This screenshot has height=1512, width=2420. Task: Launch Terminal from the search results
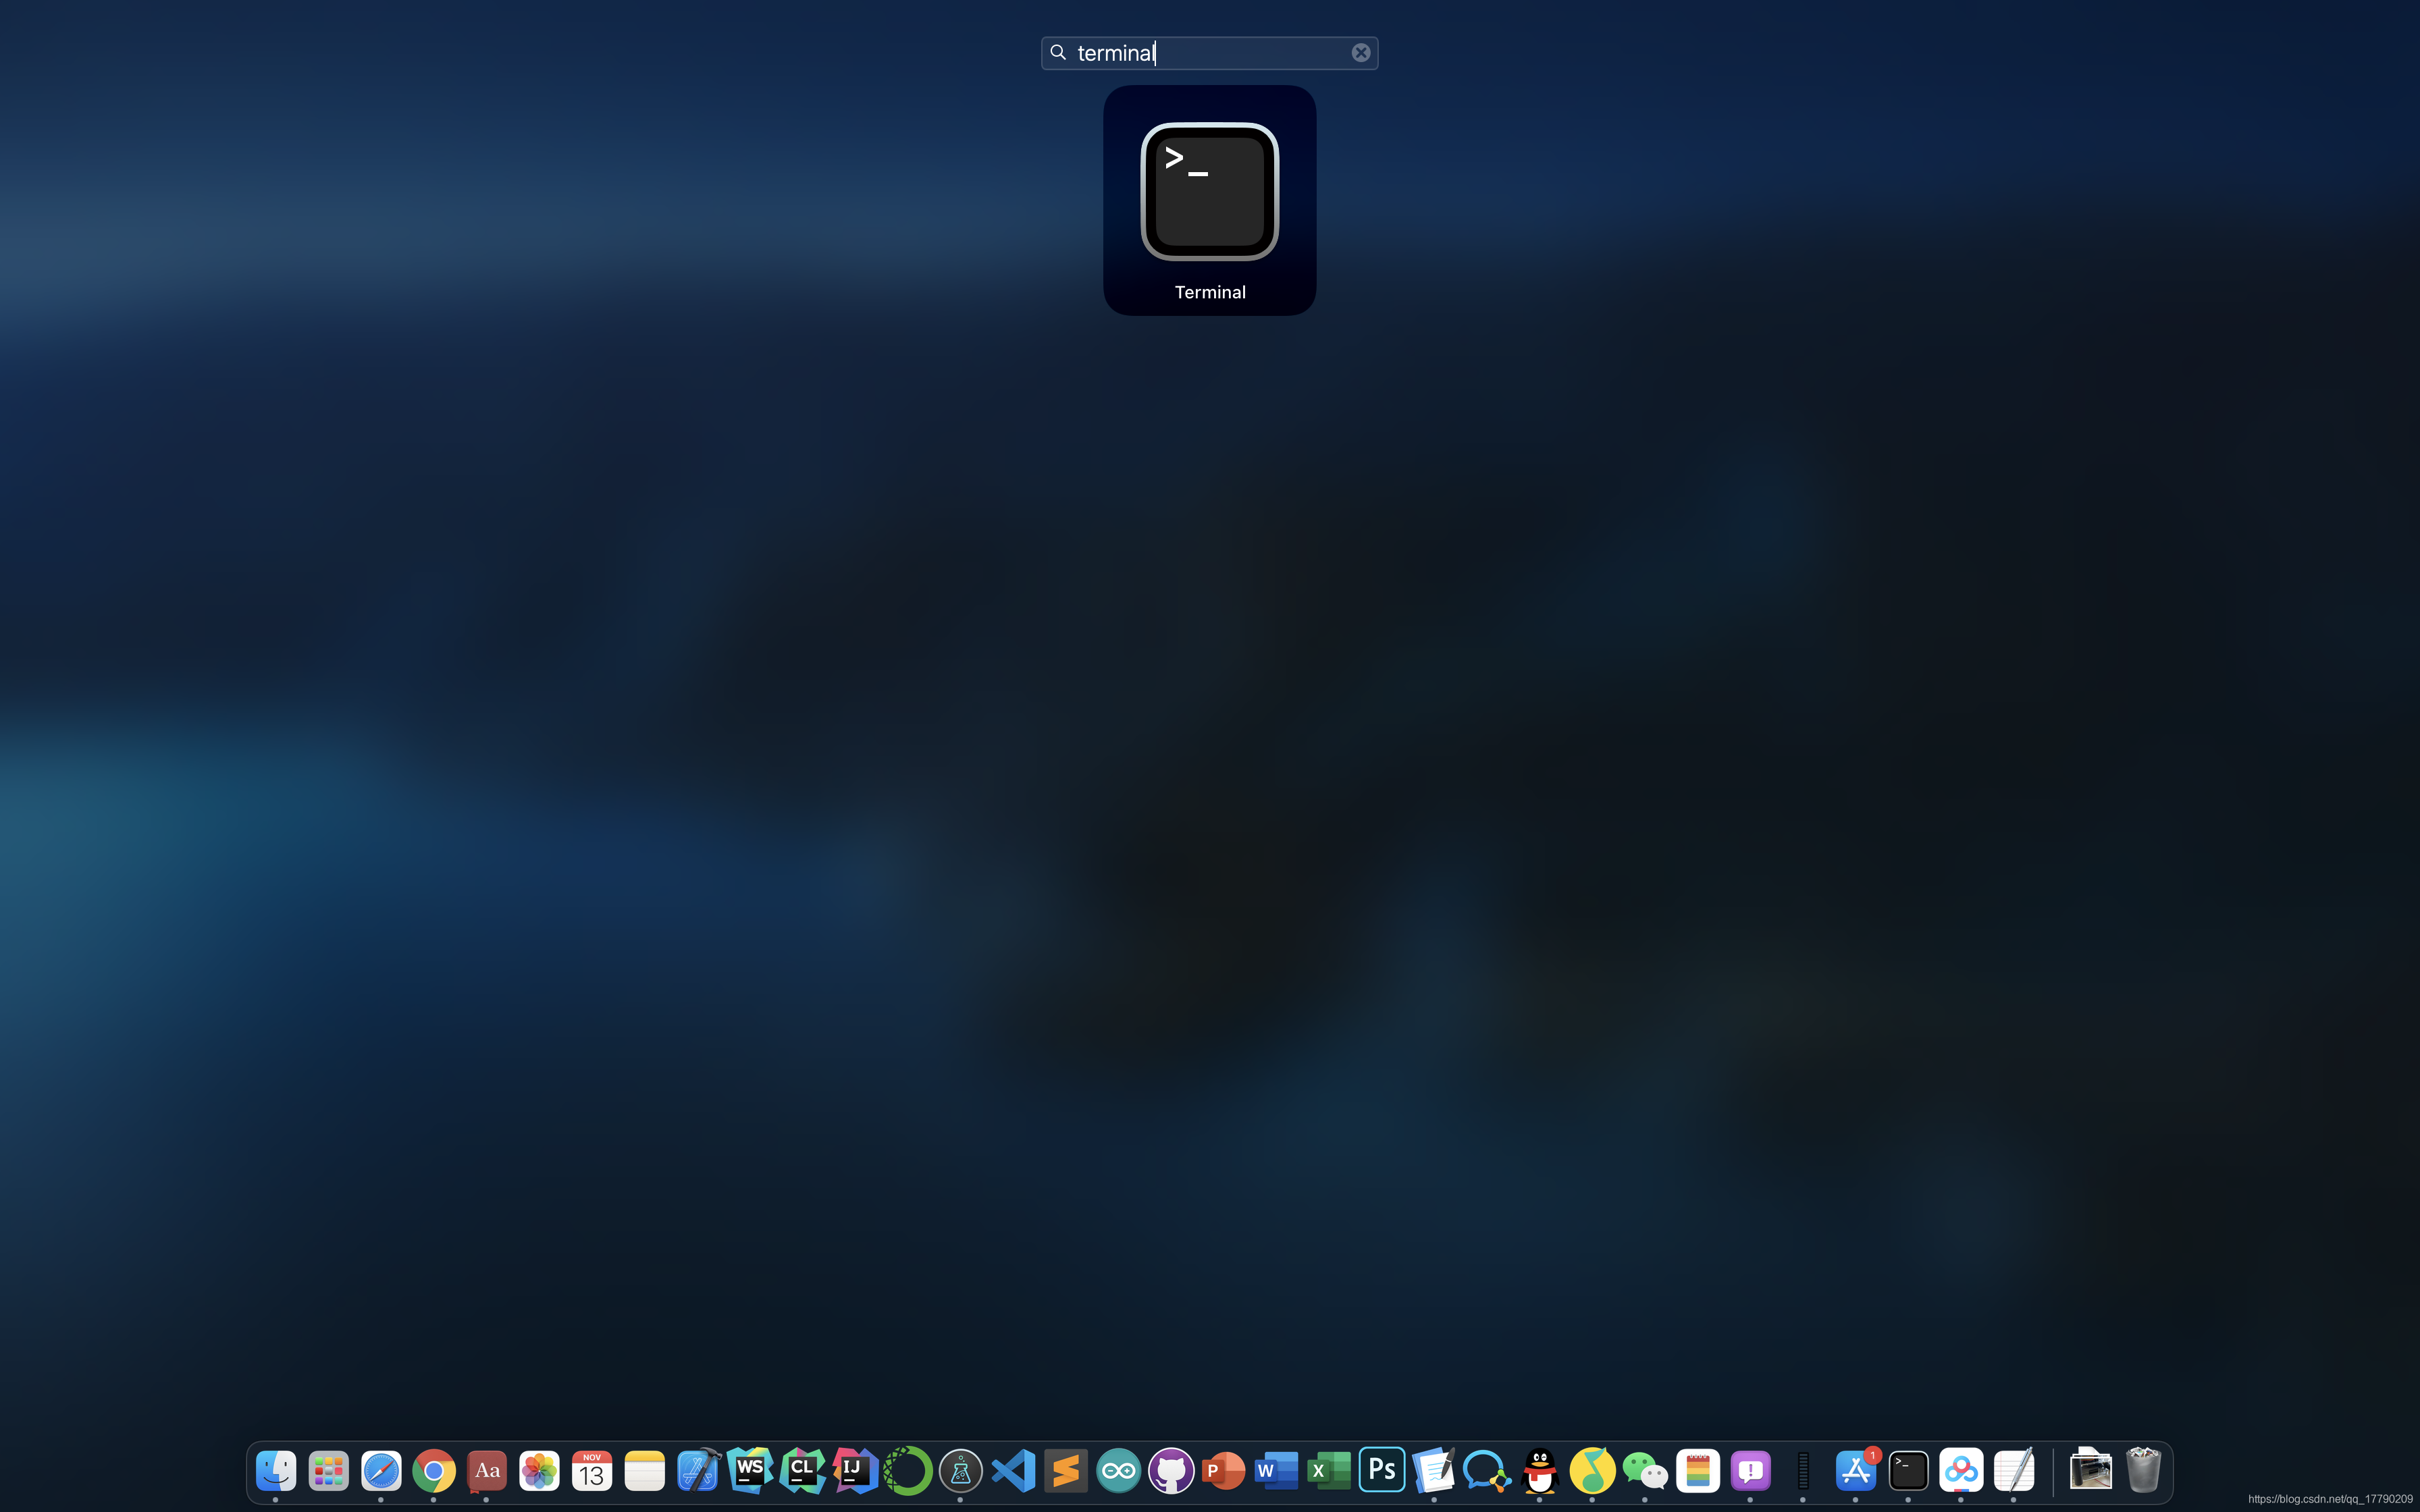(1209, 192)
